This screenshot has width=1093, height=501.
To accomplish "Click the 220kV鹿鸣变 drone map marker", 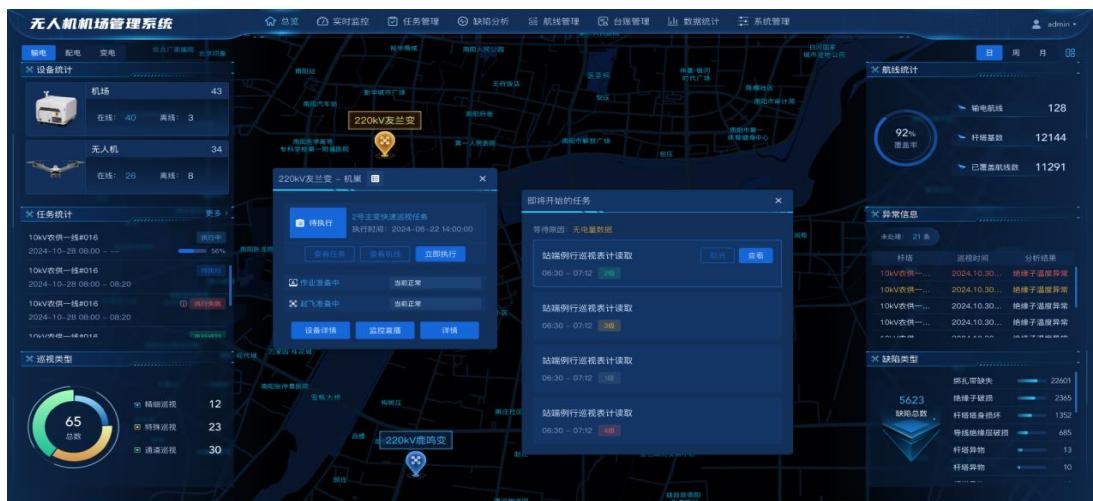I will pyautogui.click(x=415, y=462).
